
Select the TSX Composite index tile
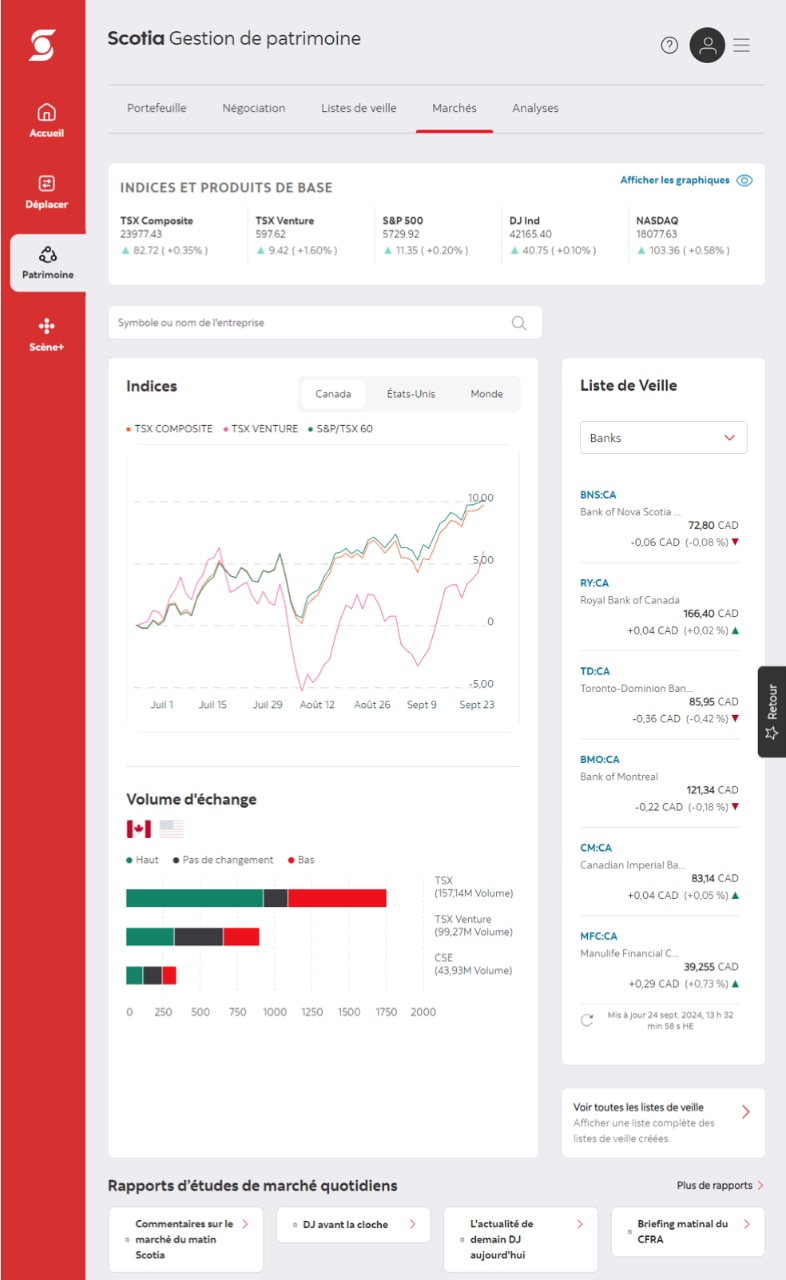pos(178,235)
